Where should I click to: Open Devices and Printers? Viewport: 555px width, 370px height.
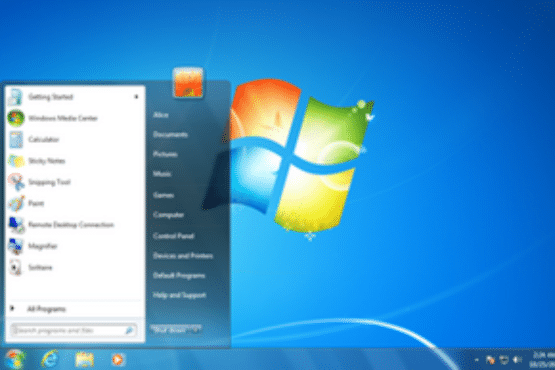pos(183,256)
